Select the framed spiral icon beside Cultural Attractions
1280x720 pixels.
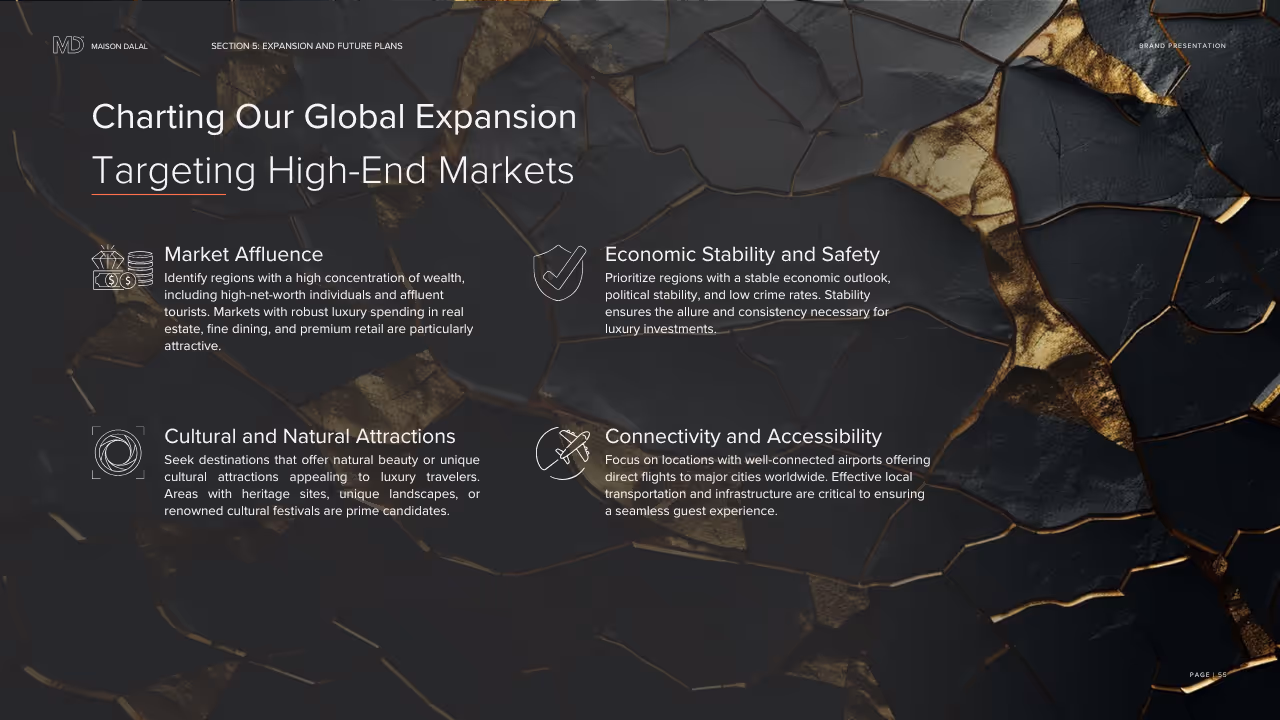pos(118,452)
